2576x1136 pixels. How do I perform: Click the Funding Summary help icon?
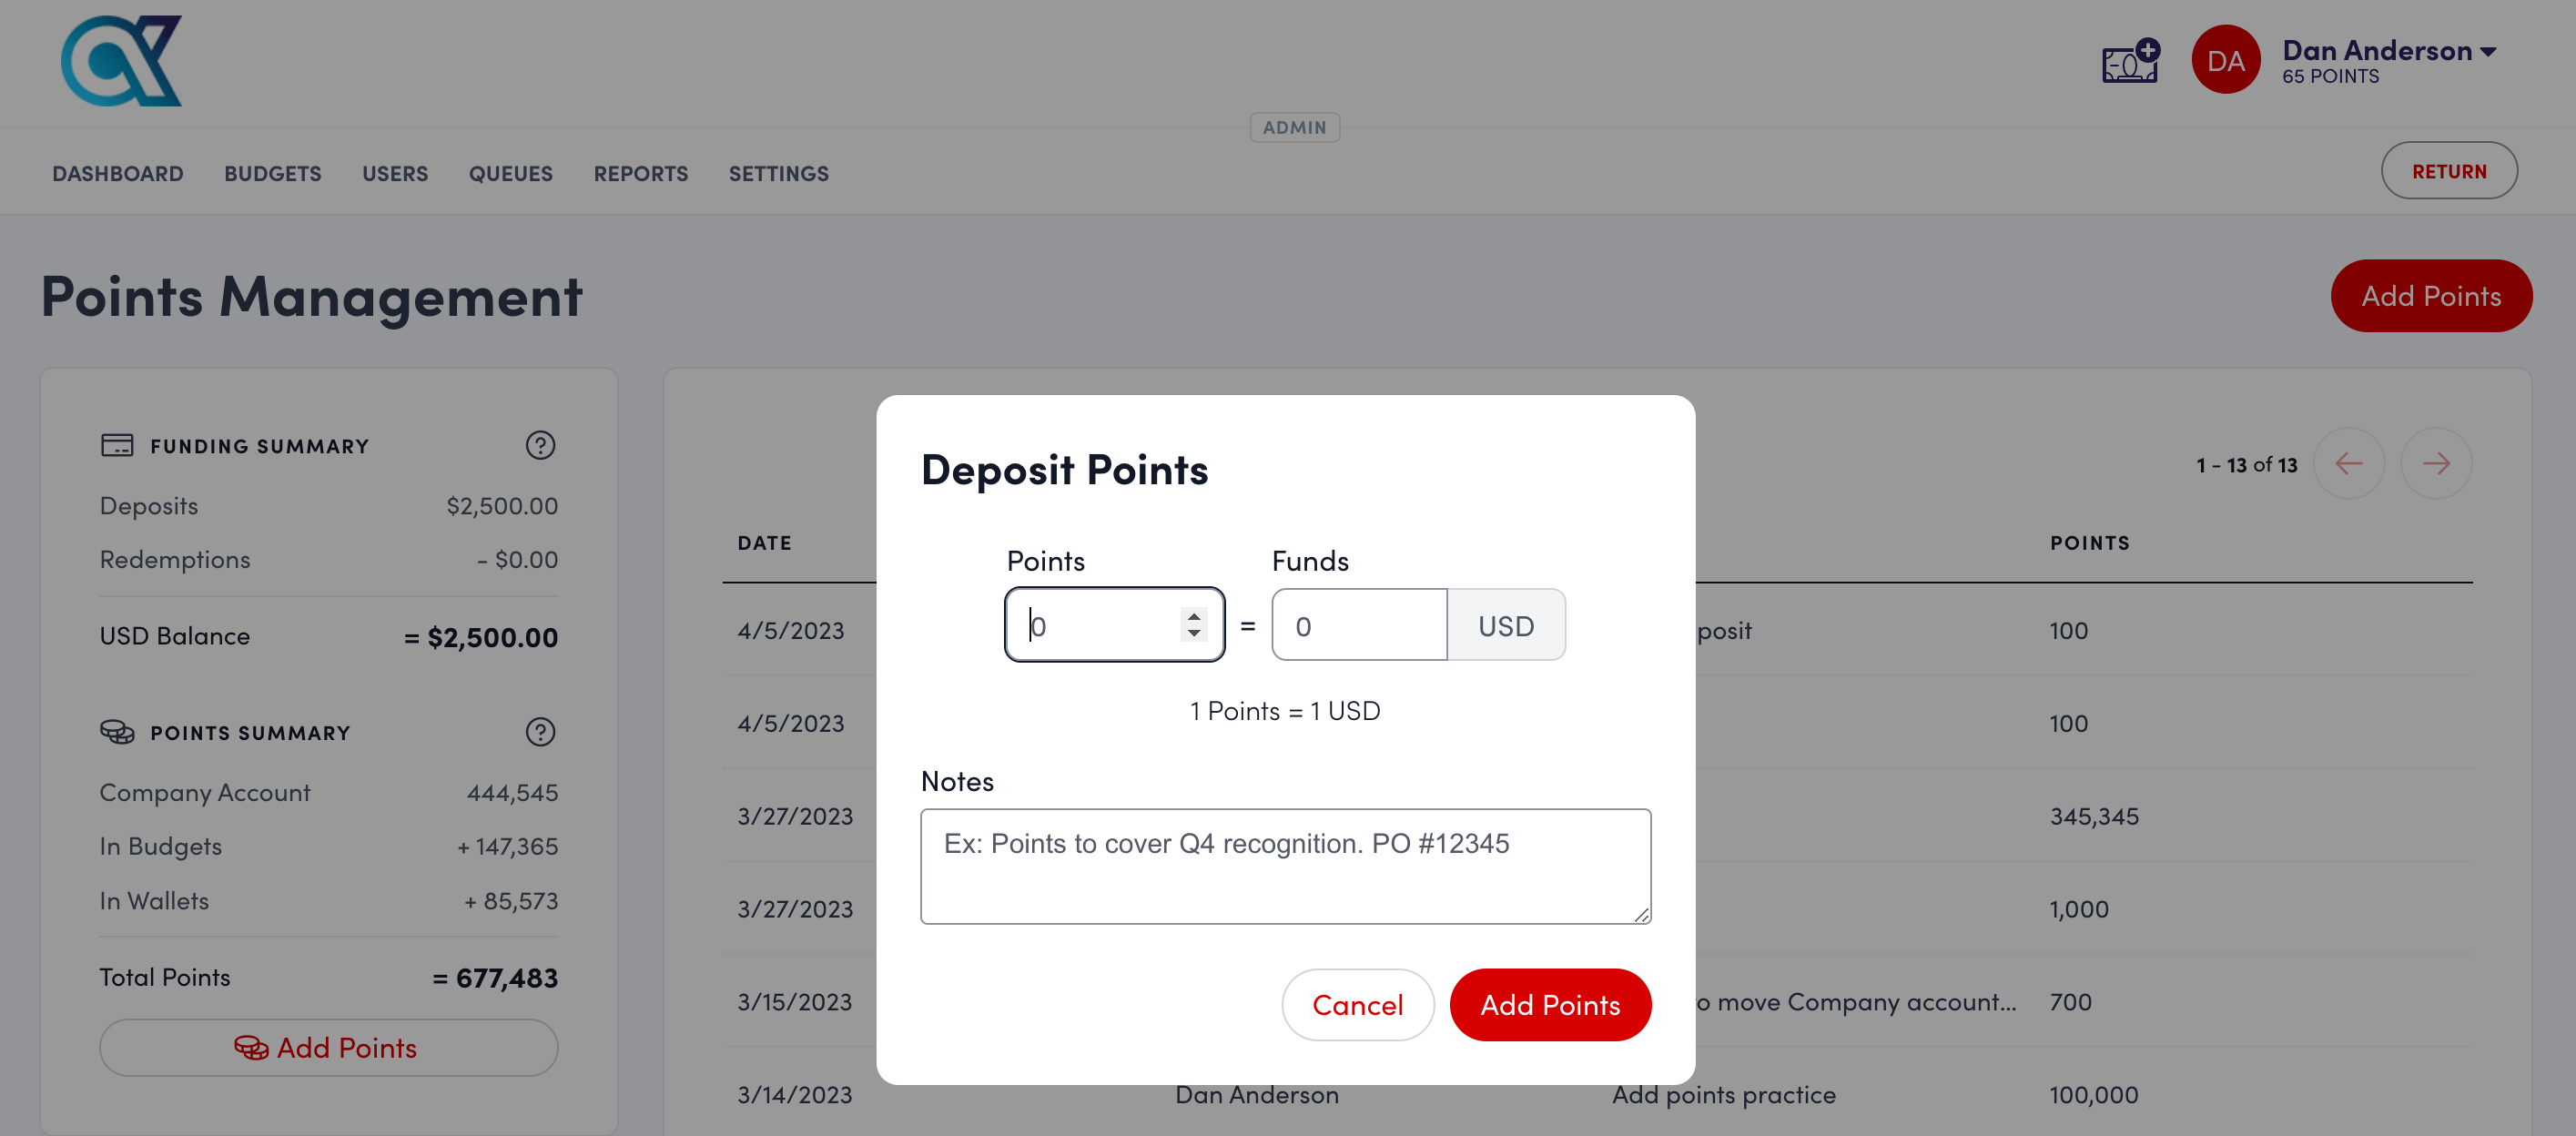pos(540,446)
